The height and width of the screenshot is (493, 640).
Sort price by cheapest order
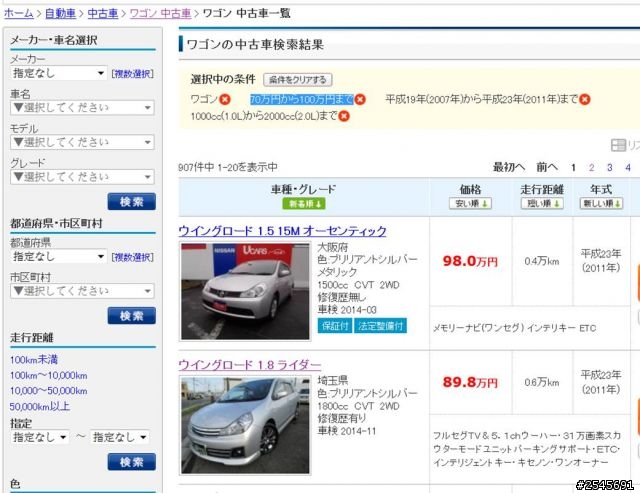(x=470, y=203)
